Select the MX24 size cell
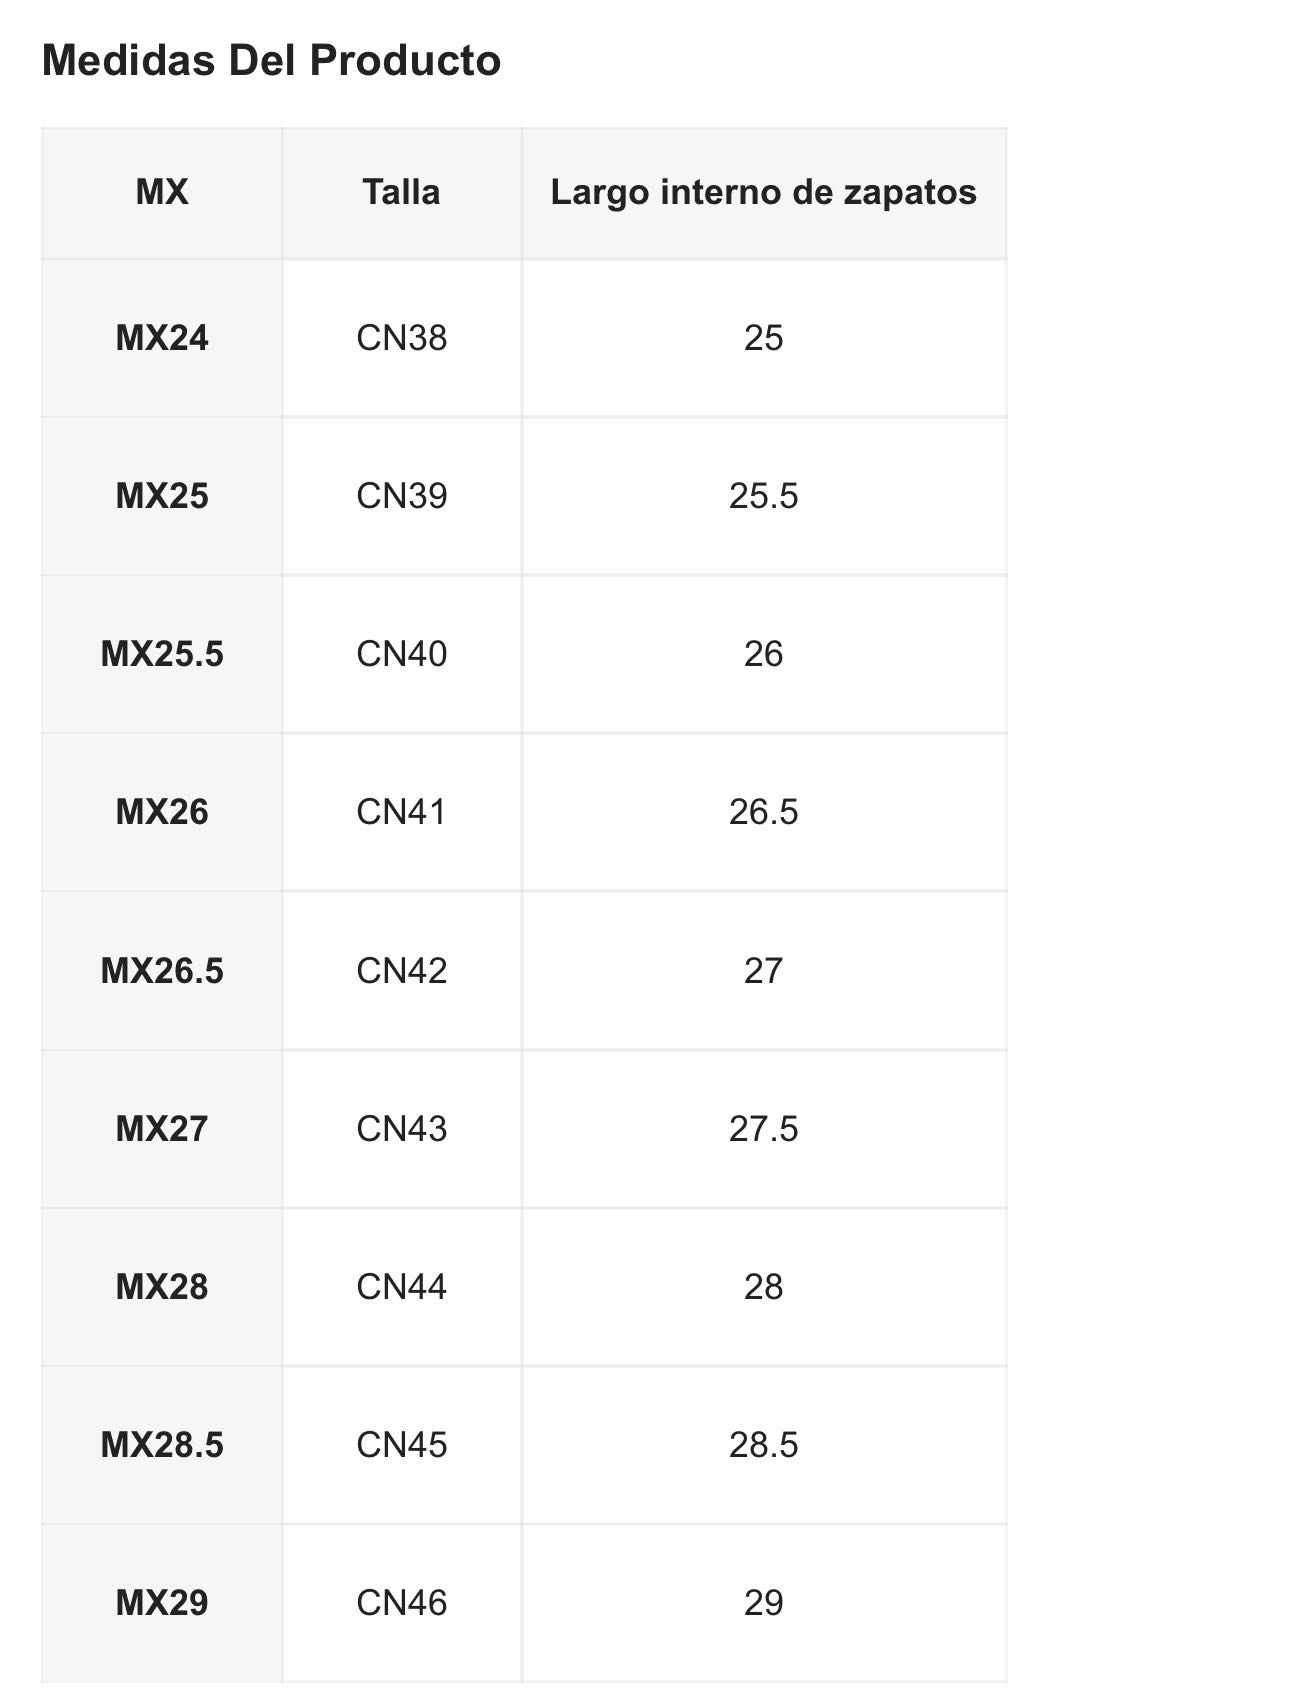 [x=162, y=338]
